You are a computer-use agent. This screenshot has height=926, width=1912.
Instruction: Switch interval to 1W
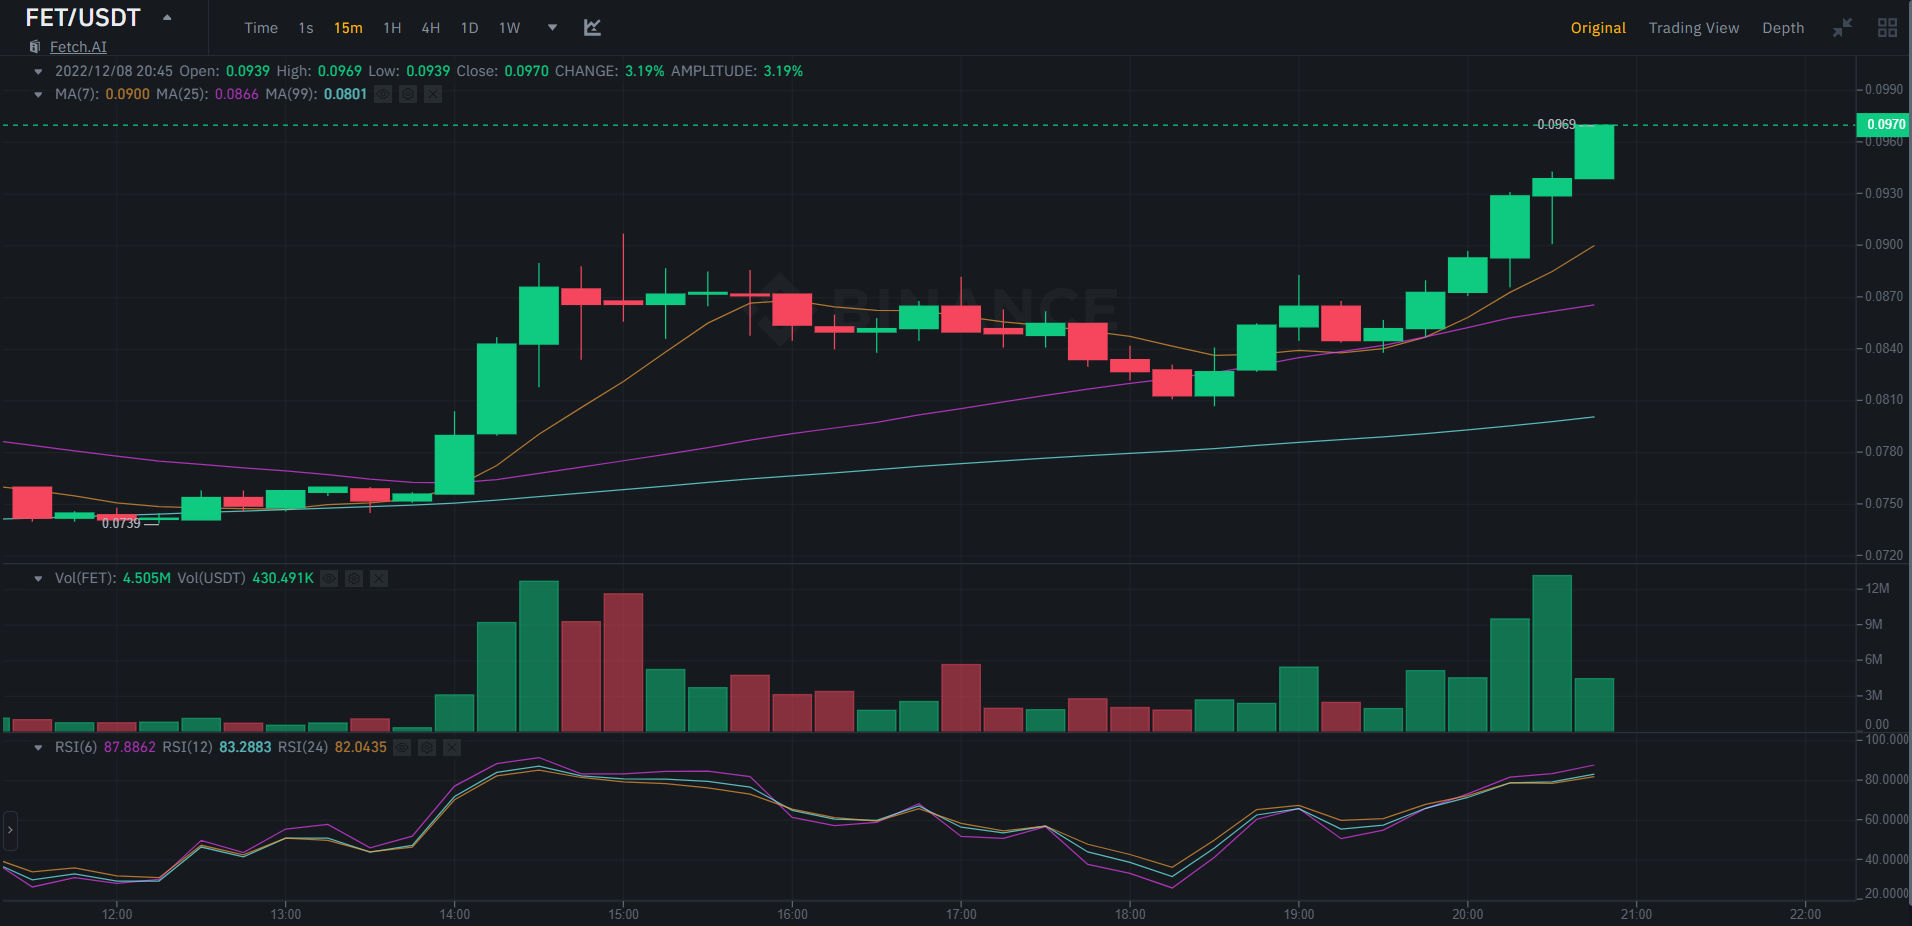[x=510, y=28]
